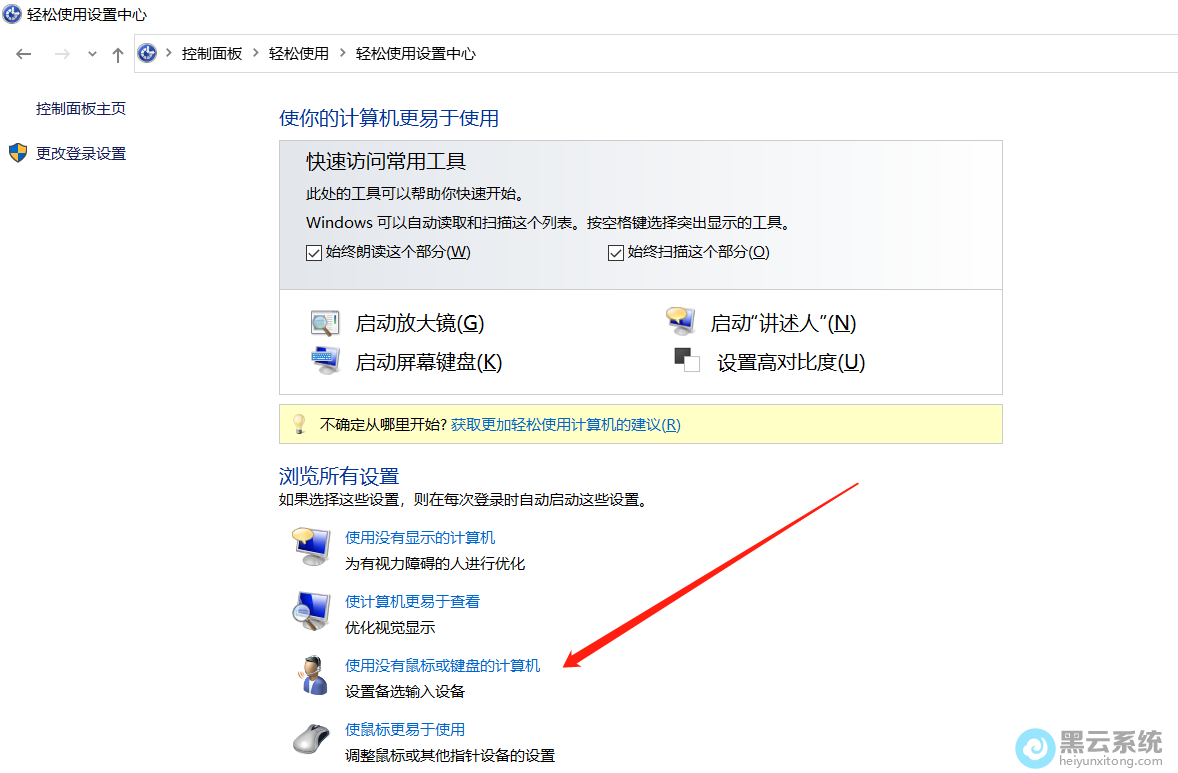Select the magnifier icon to start 放大镜
The width and height of the screenshot is (1178, 773).
(323, 322)
